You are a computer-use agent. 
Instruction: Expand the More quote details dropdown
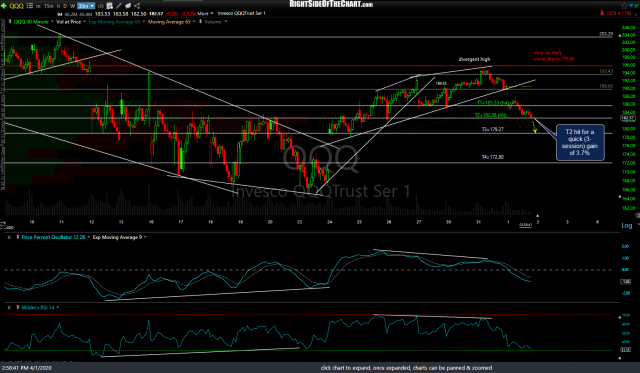[x=205, y=13]
